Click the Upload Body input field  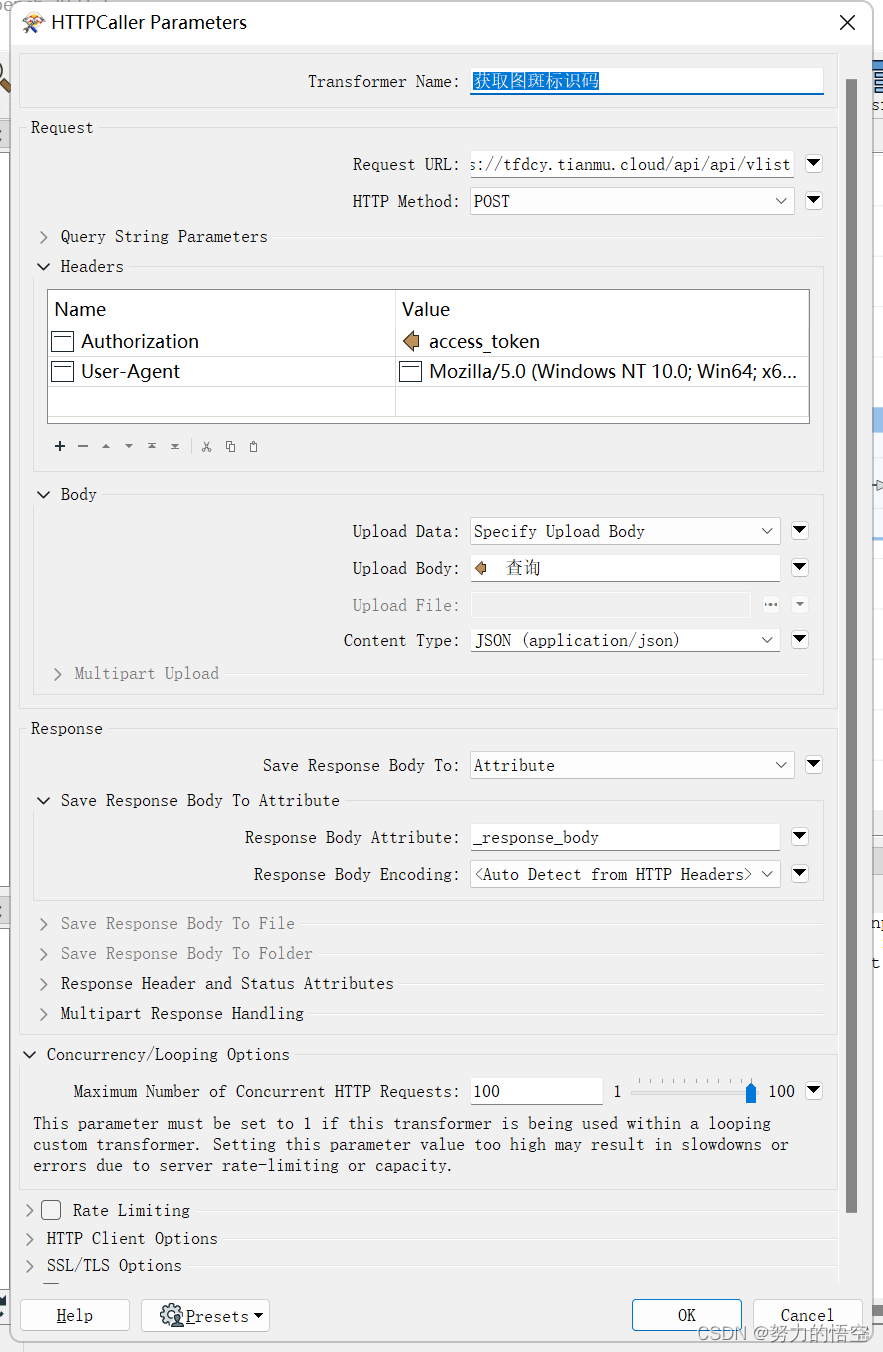pyautogui.click(x=625, y=568)
